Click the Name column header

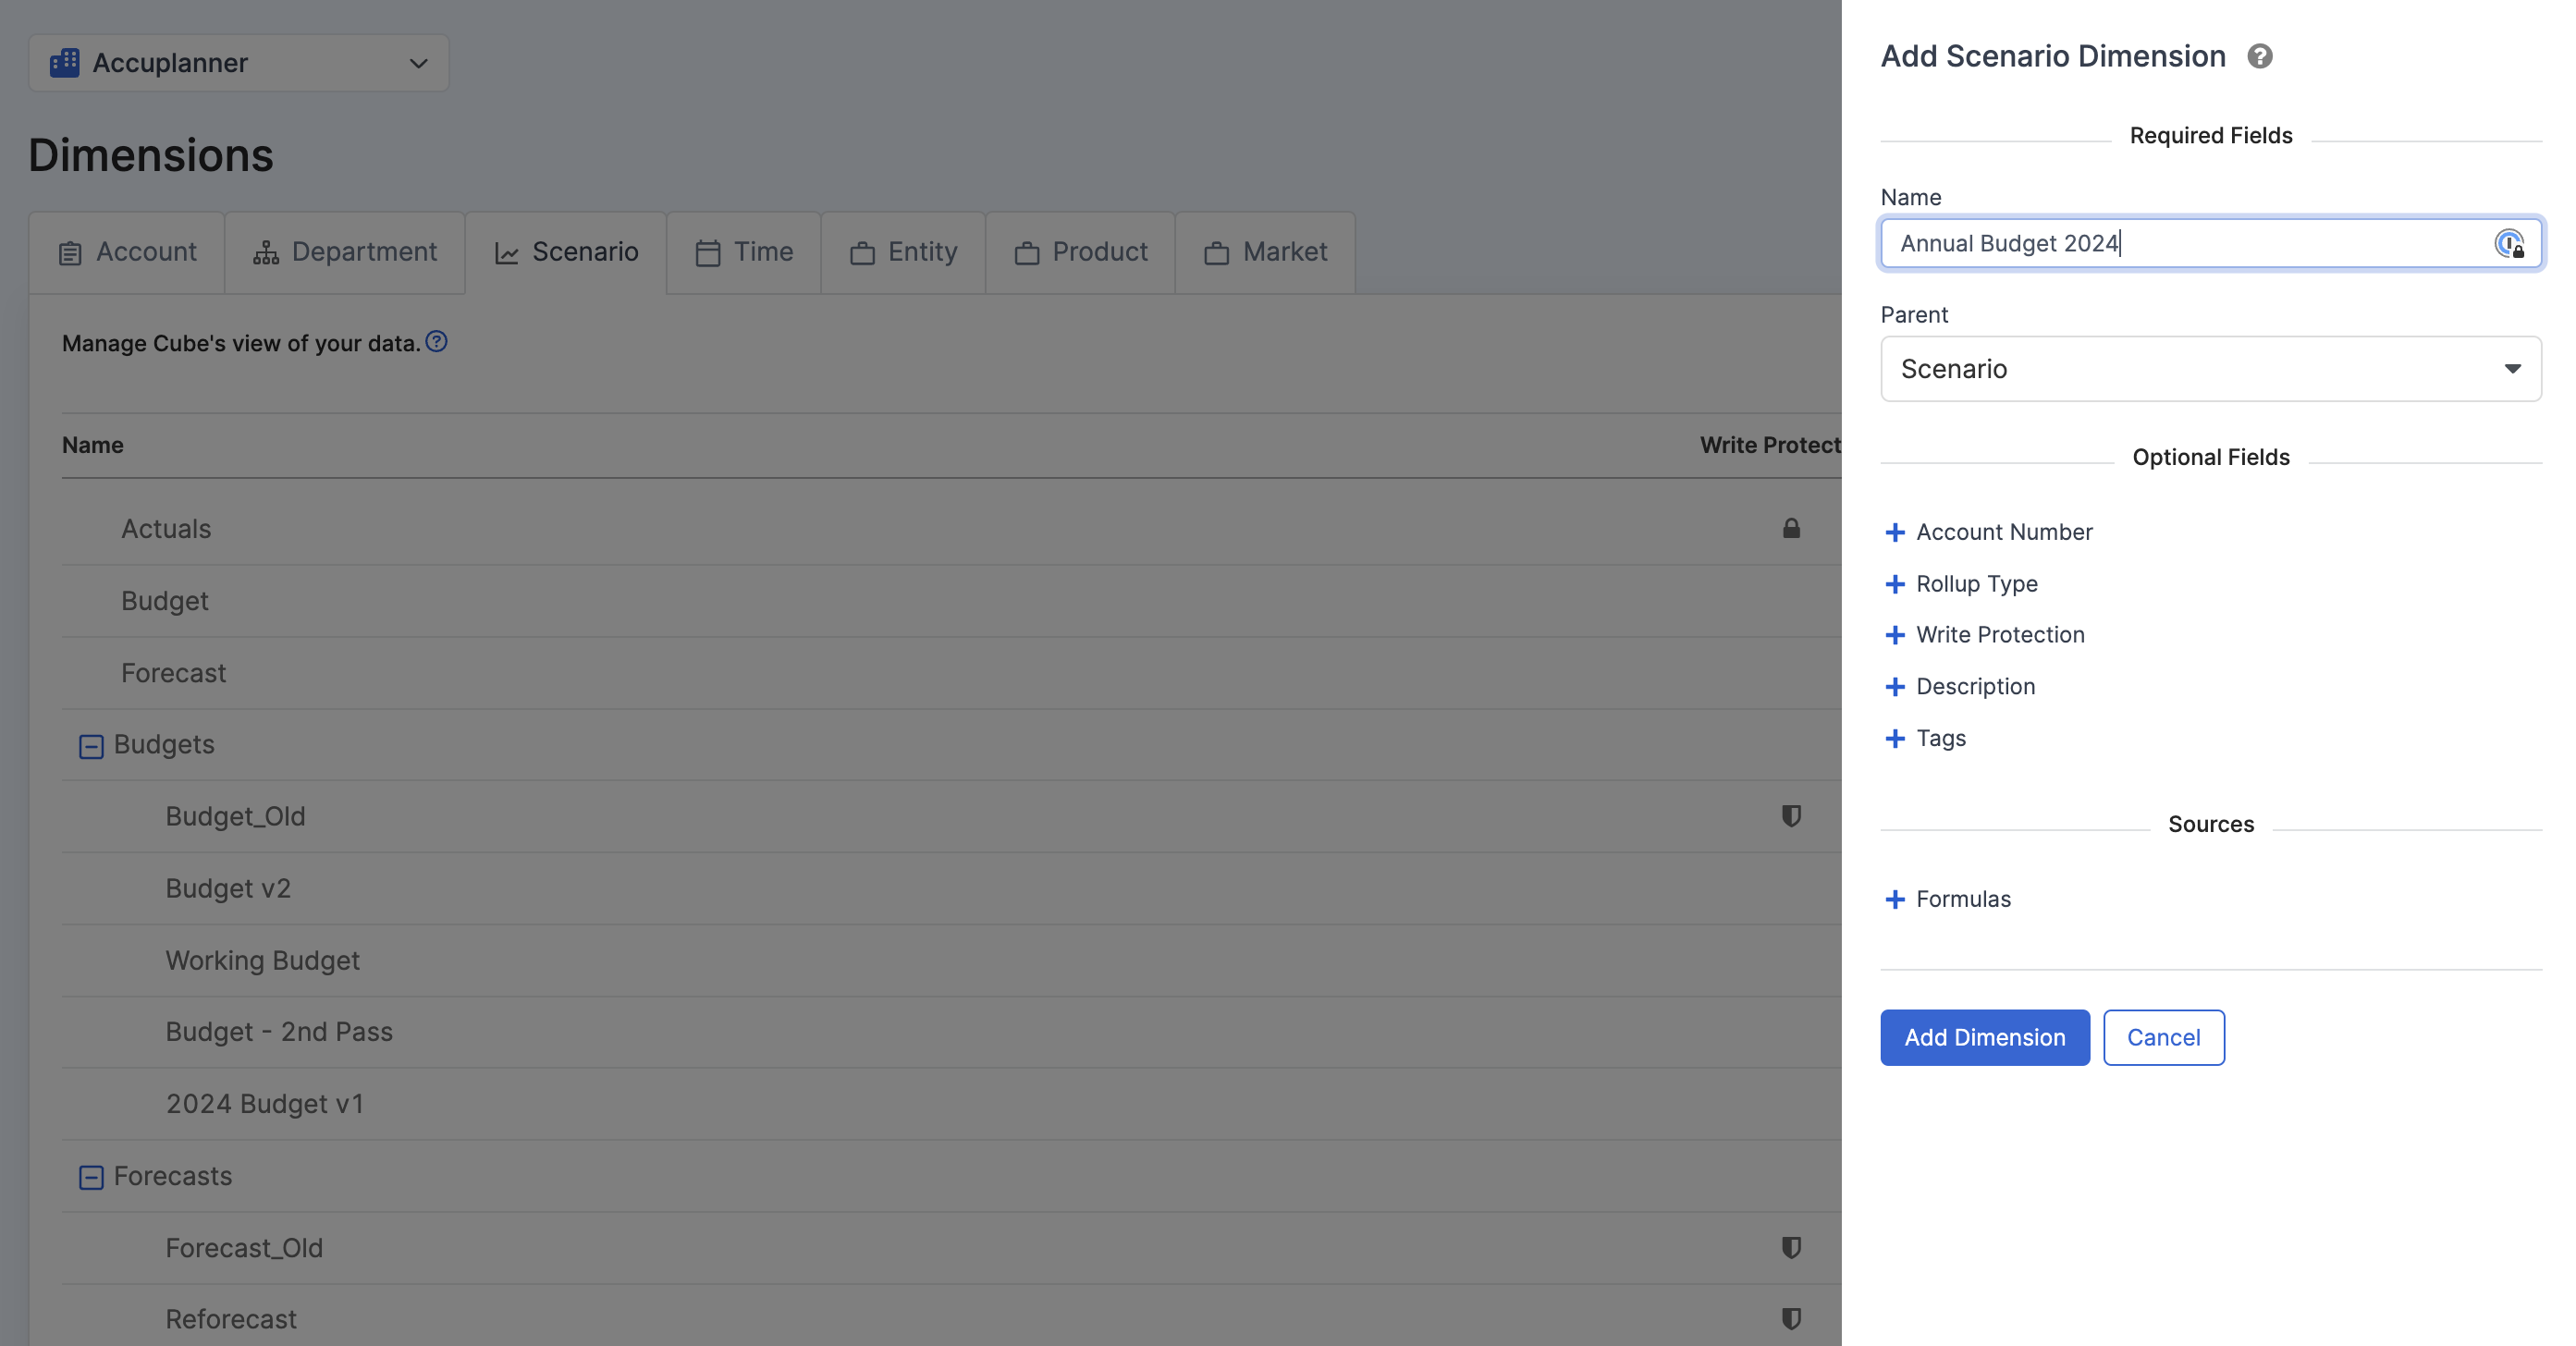[x=93, y=445]
